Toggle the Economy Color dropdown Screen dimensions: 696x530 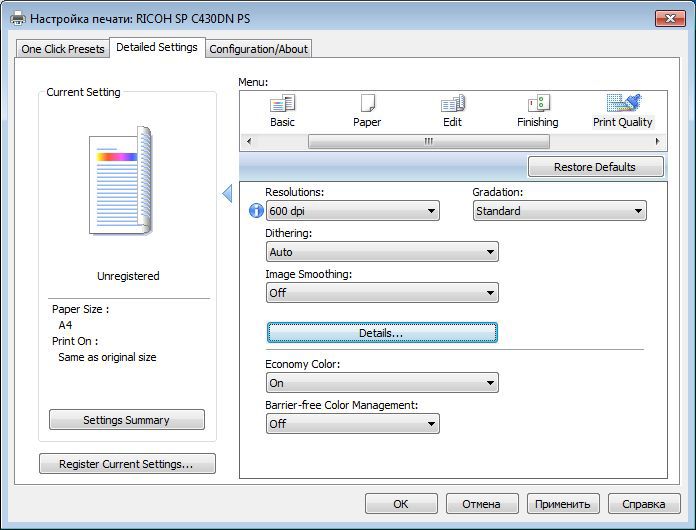point(382,383)
